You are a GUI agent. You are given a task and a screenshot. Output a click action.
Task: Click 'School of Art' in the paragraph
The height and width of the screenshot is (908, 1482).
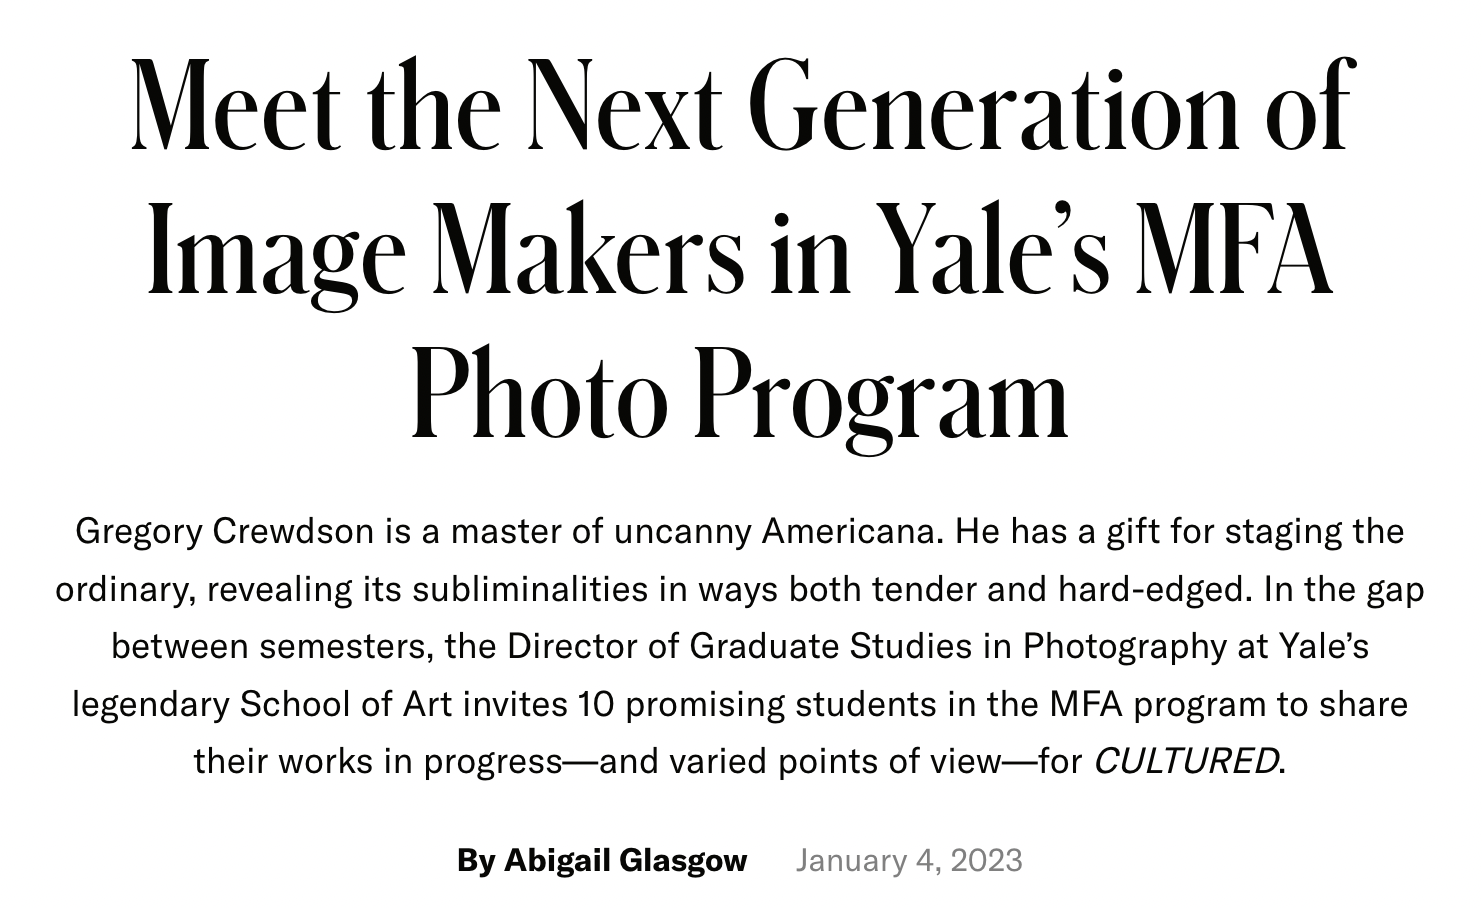coord(345,704)
